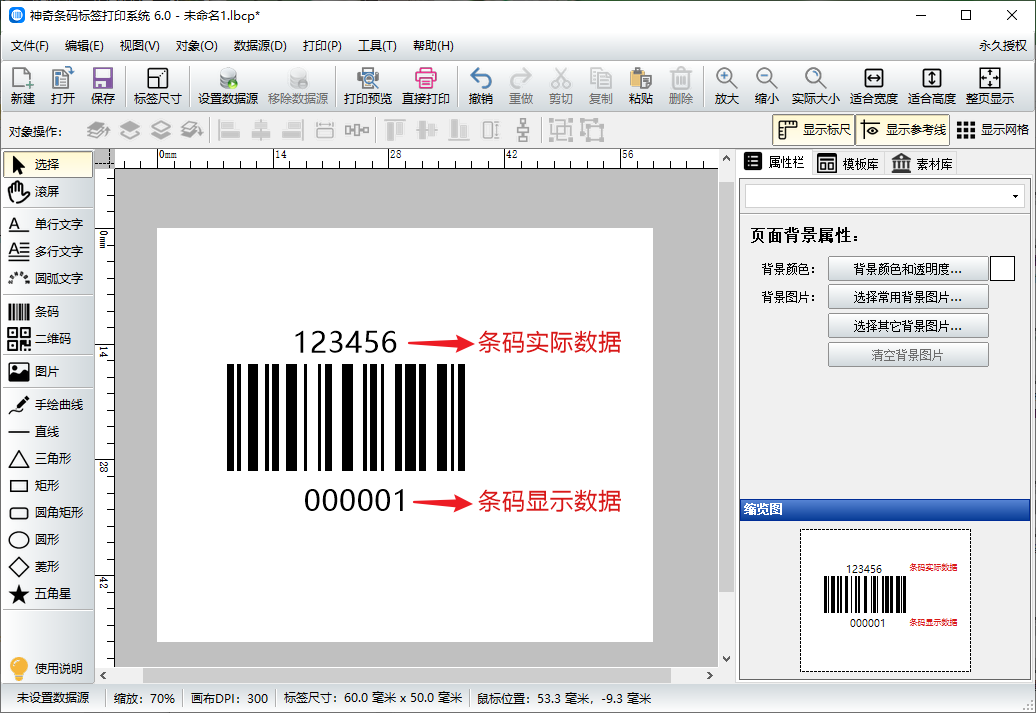Pick the 直线 line tool
This screenshot has width=1036, height=713.
[x=48, y=432]
